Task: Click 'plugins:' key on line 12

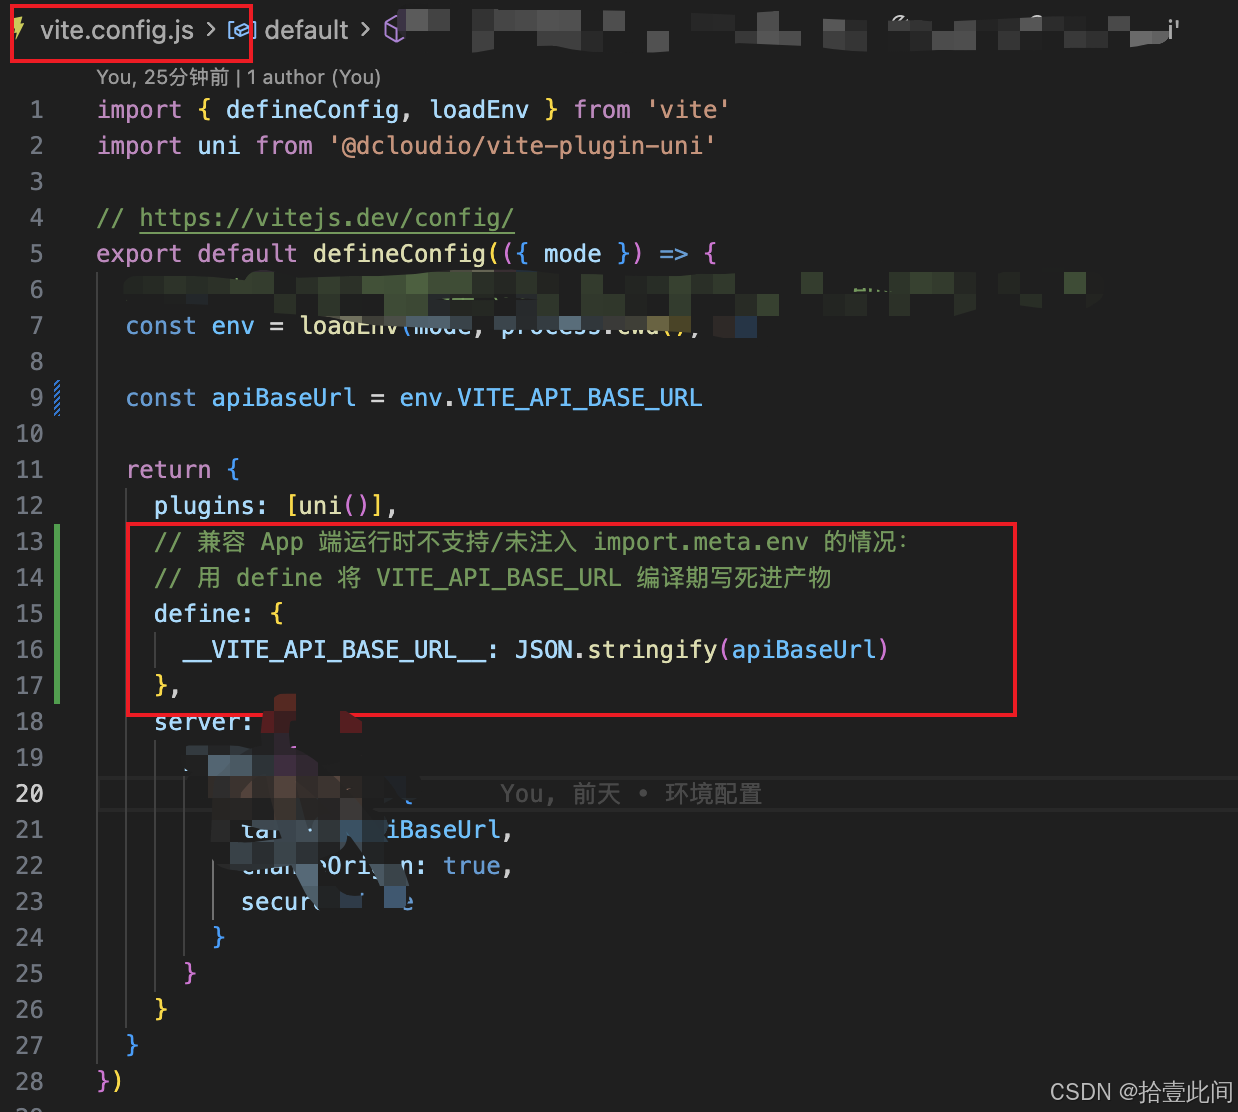Action: (x=211, y=506)
